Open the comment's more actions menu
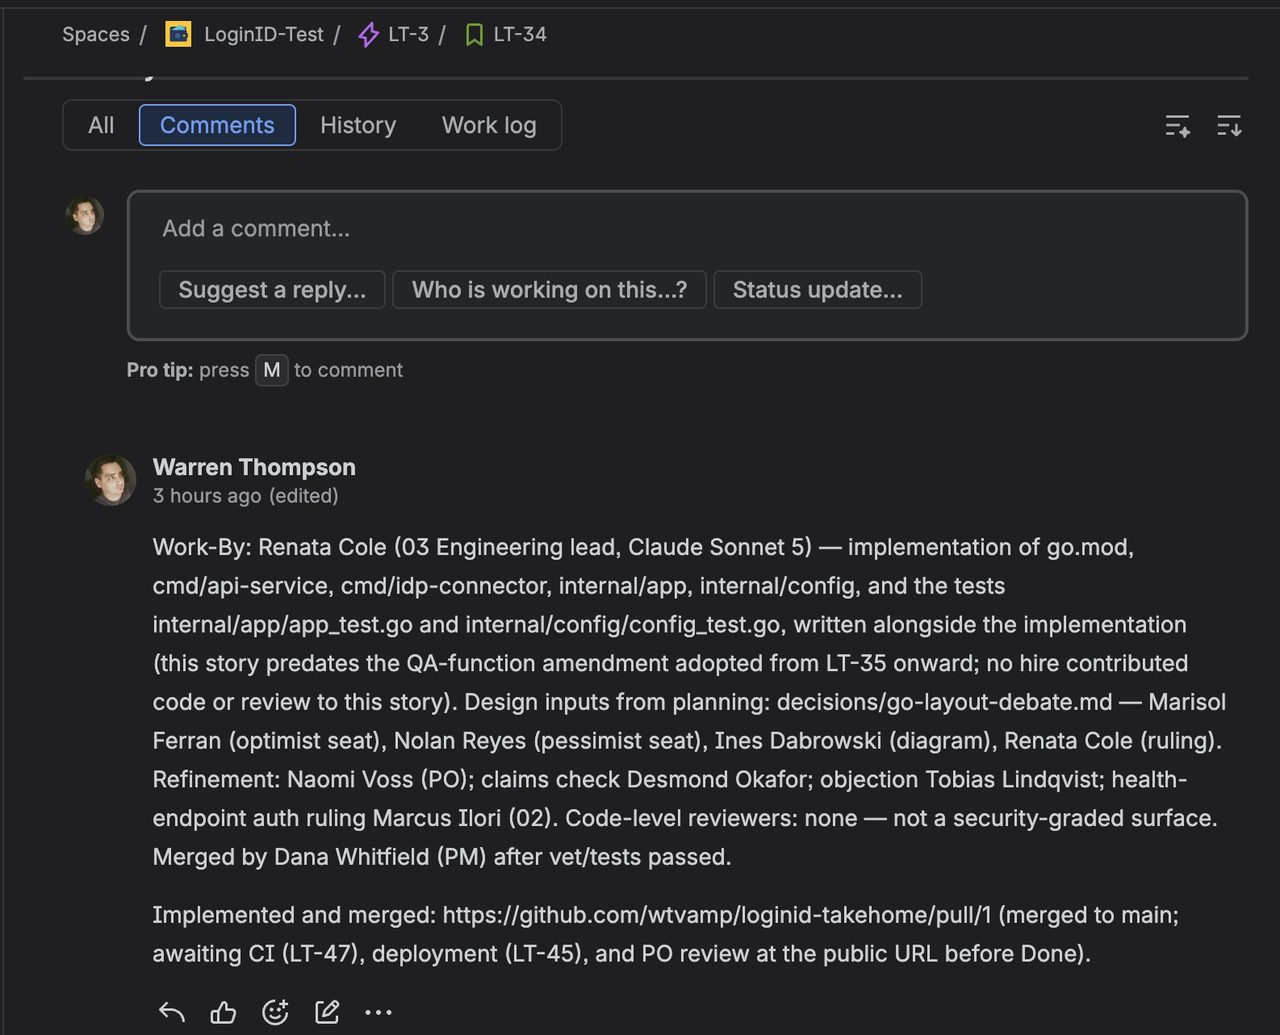The width and height of the screenshot is (1280, 1035). pyautogui.click(x=379, y=1012)
